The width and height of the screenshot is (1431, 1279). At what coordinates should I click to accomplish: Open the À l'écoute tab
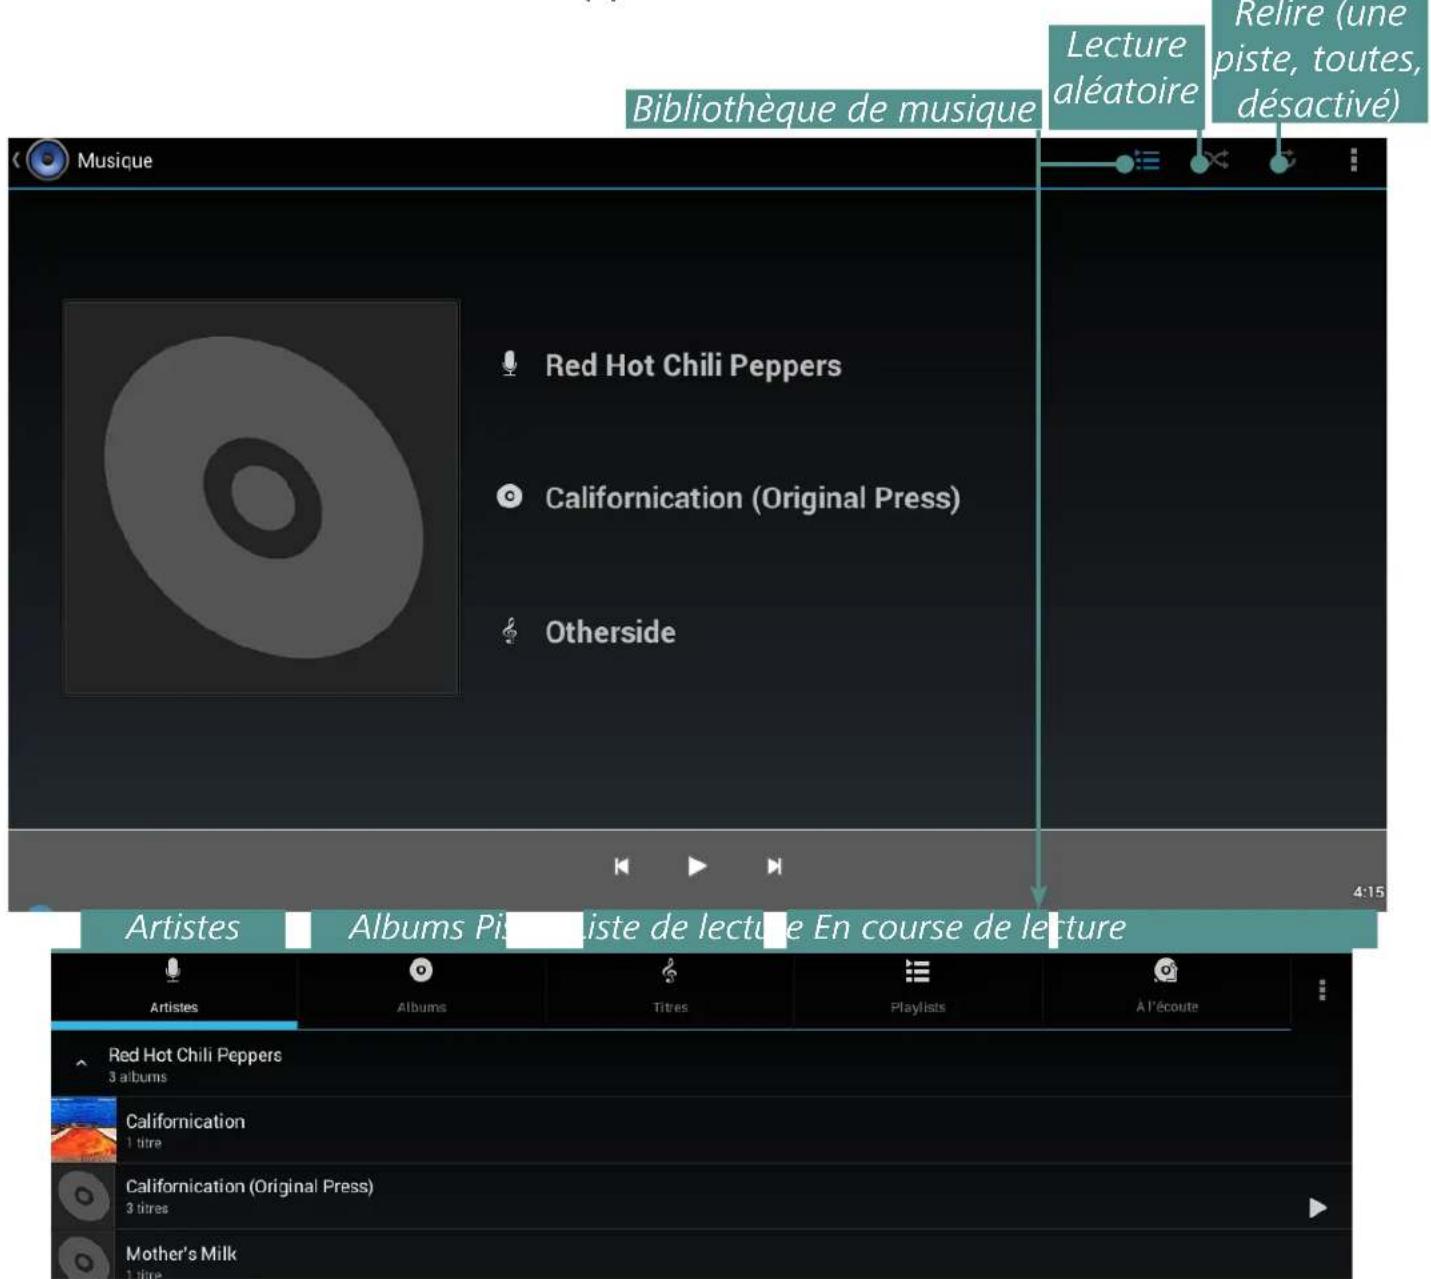coord(1166,988)
